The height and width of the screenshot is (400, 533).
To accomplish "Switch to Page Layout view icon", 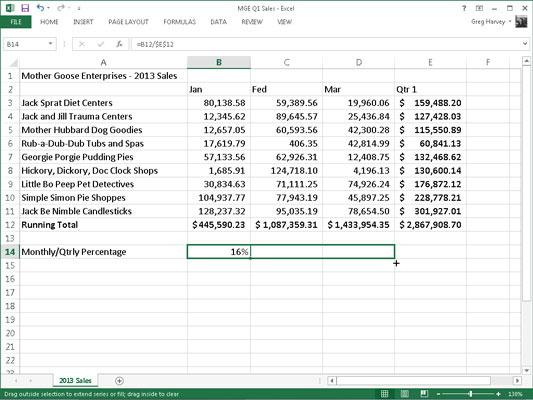I will tap(405, 394).
